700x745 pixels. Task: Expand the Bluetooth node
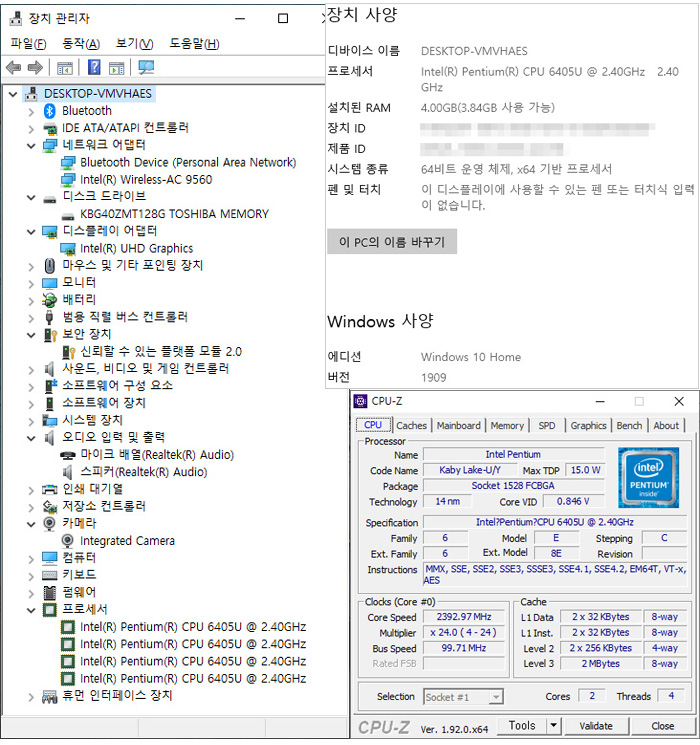tap(31, 112)
